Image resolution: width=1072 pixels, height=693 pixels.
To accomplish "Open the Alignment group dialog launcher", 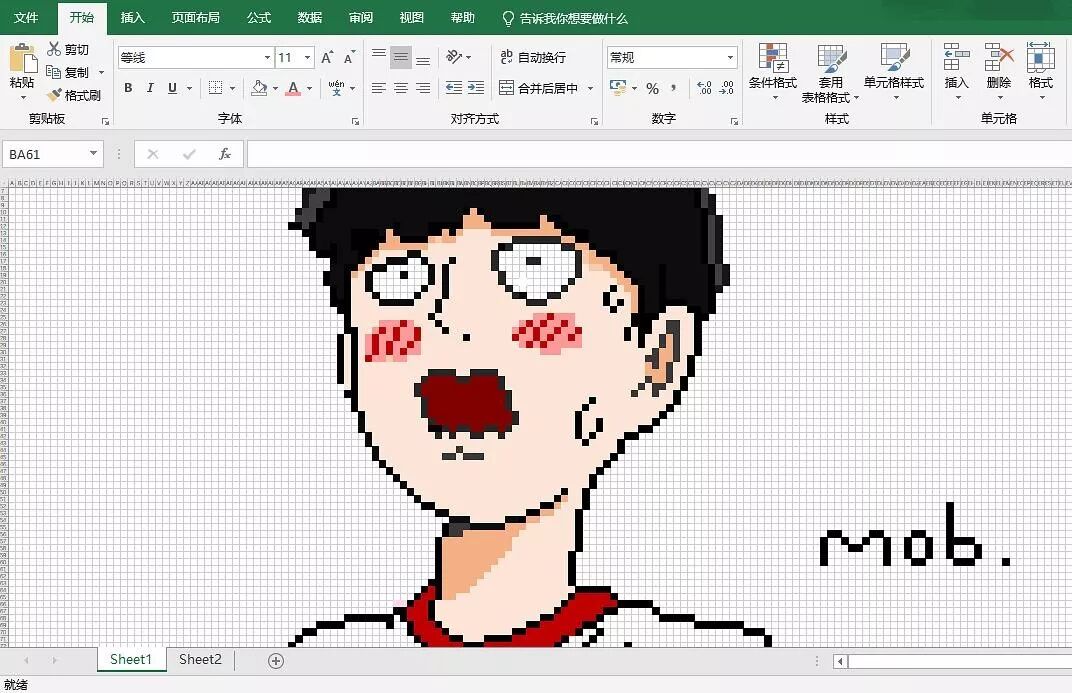I will click(594, 122).
